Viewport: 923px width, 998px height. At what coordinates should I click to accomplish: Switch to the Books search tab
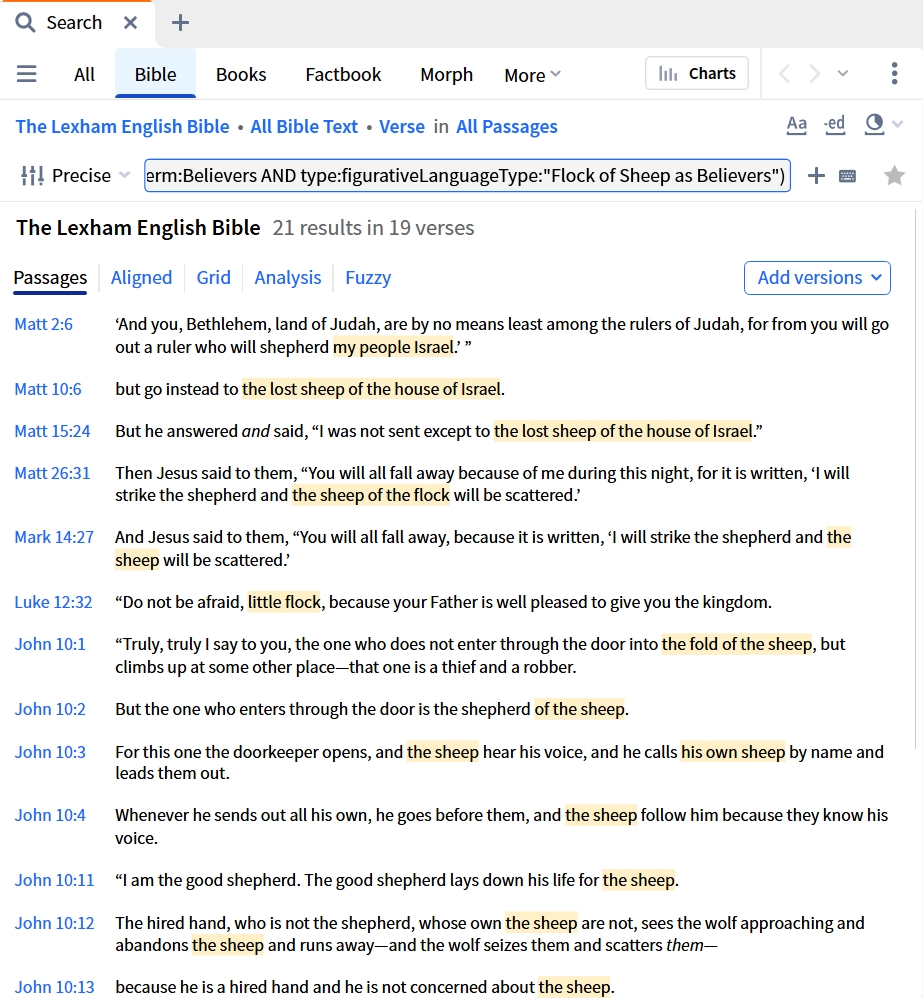(x=241, y=74)
